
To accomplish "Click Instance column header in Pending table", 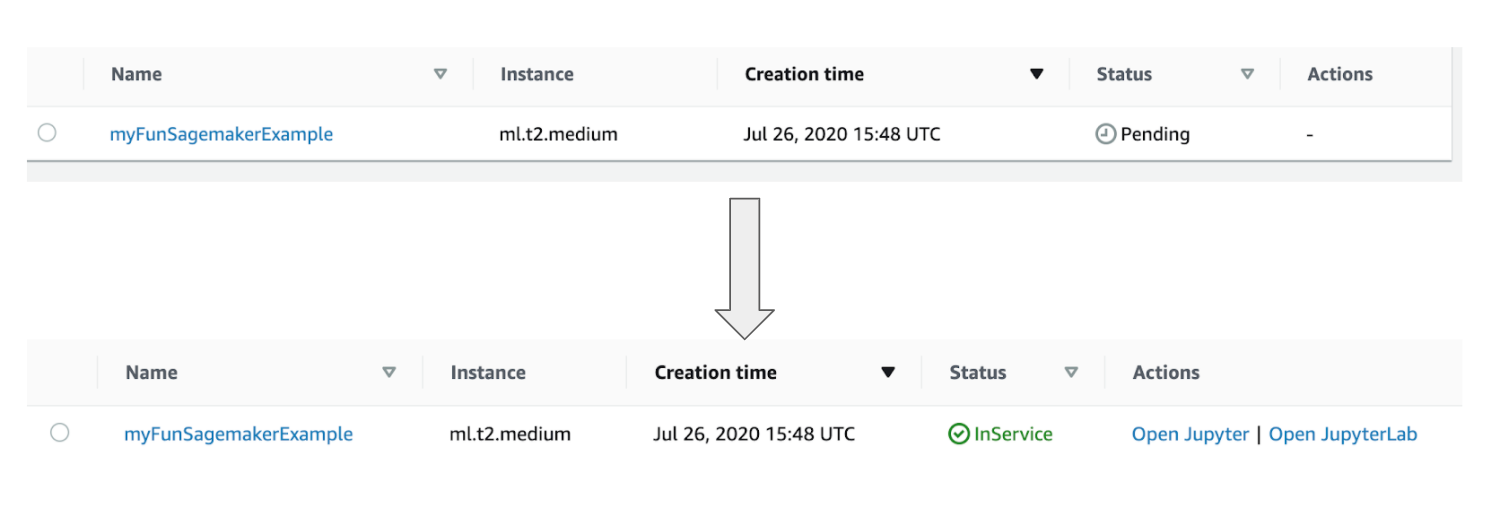I will 537,74.
